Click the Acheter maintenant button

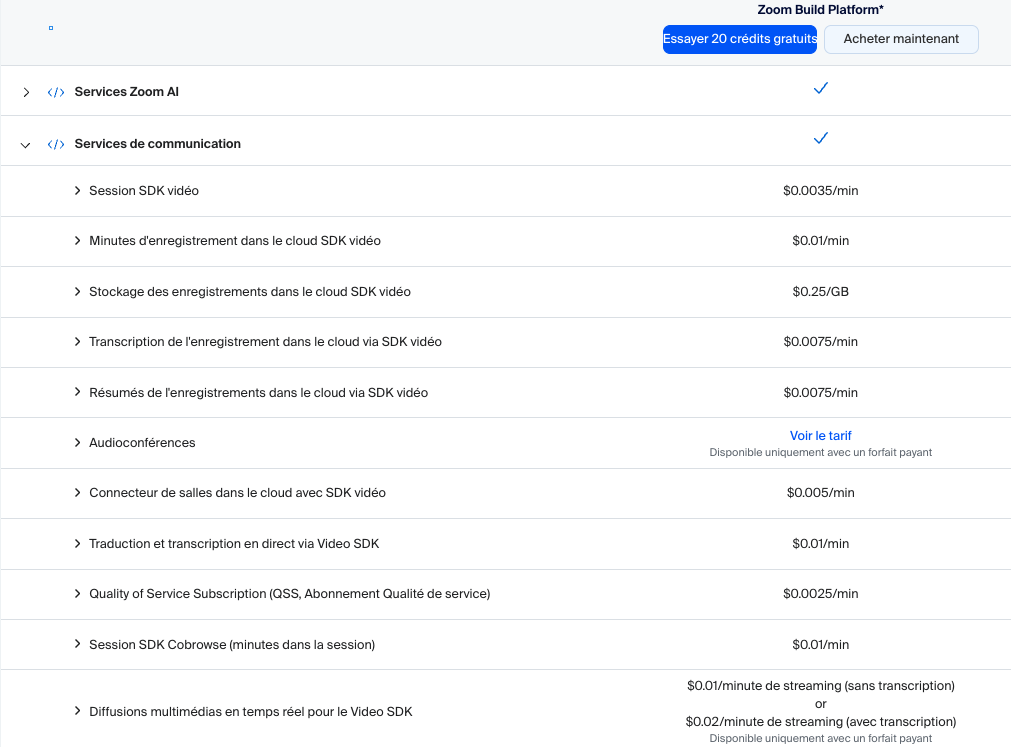coord(901,39)
